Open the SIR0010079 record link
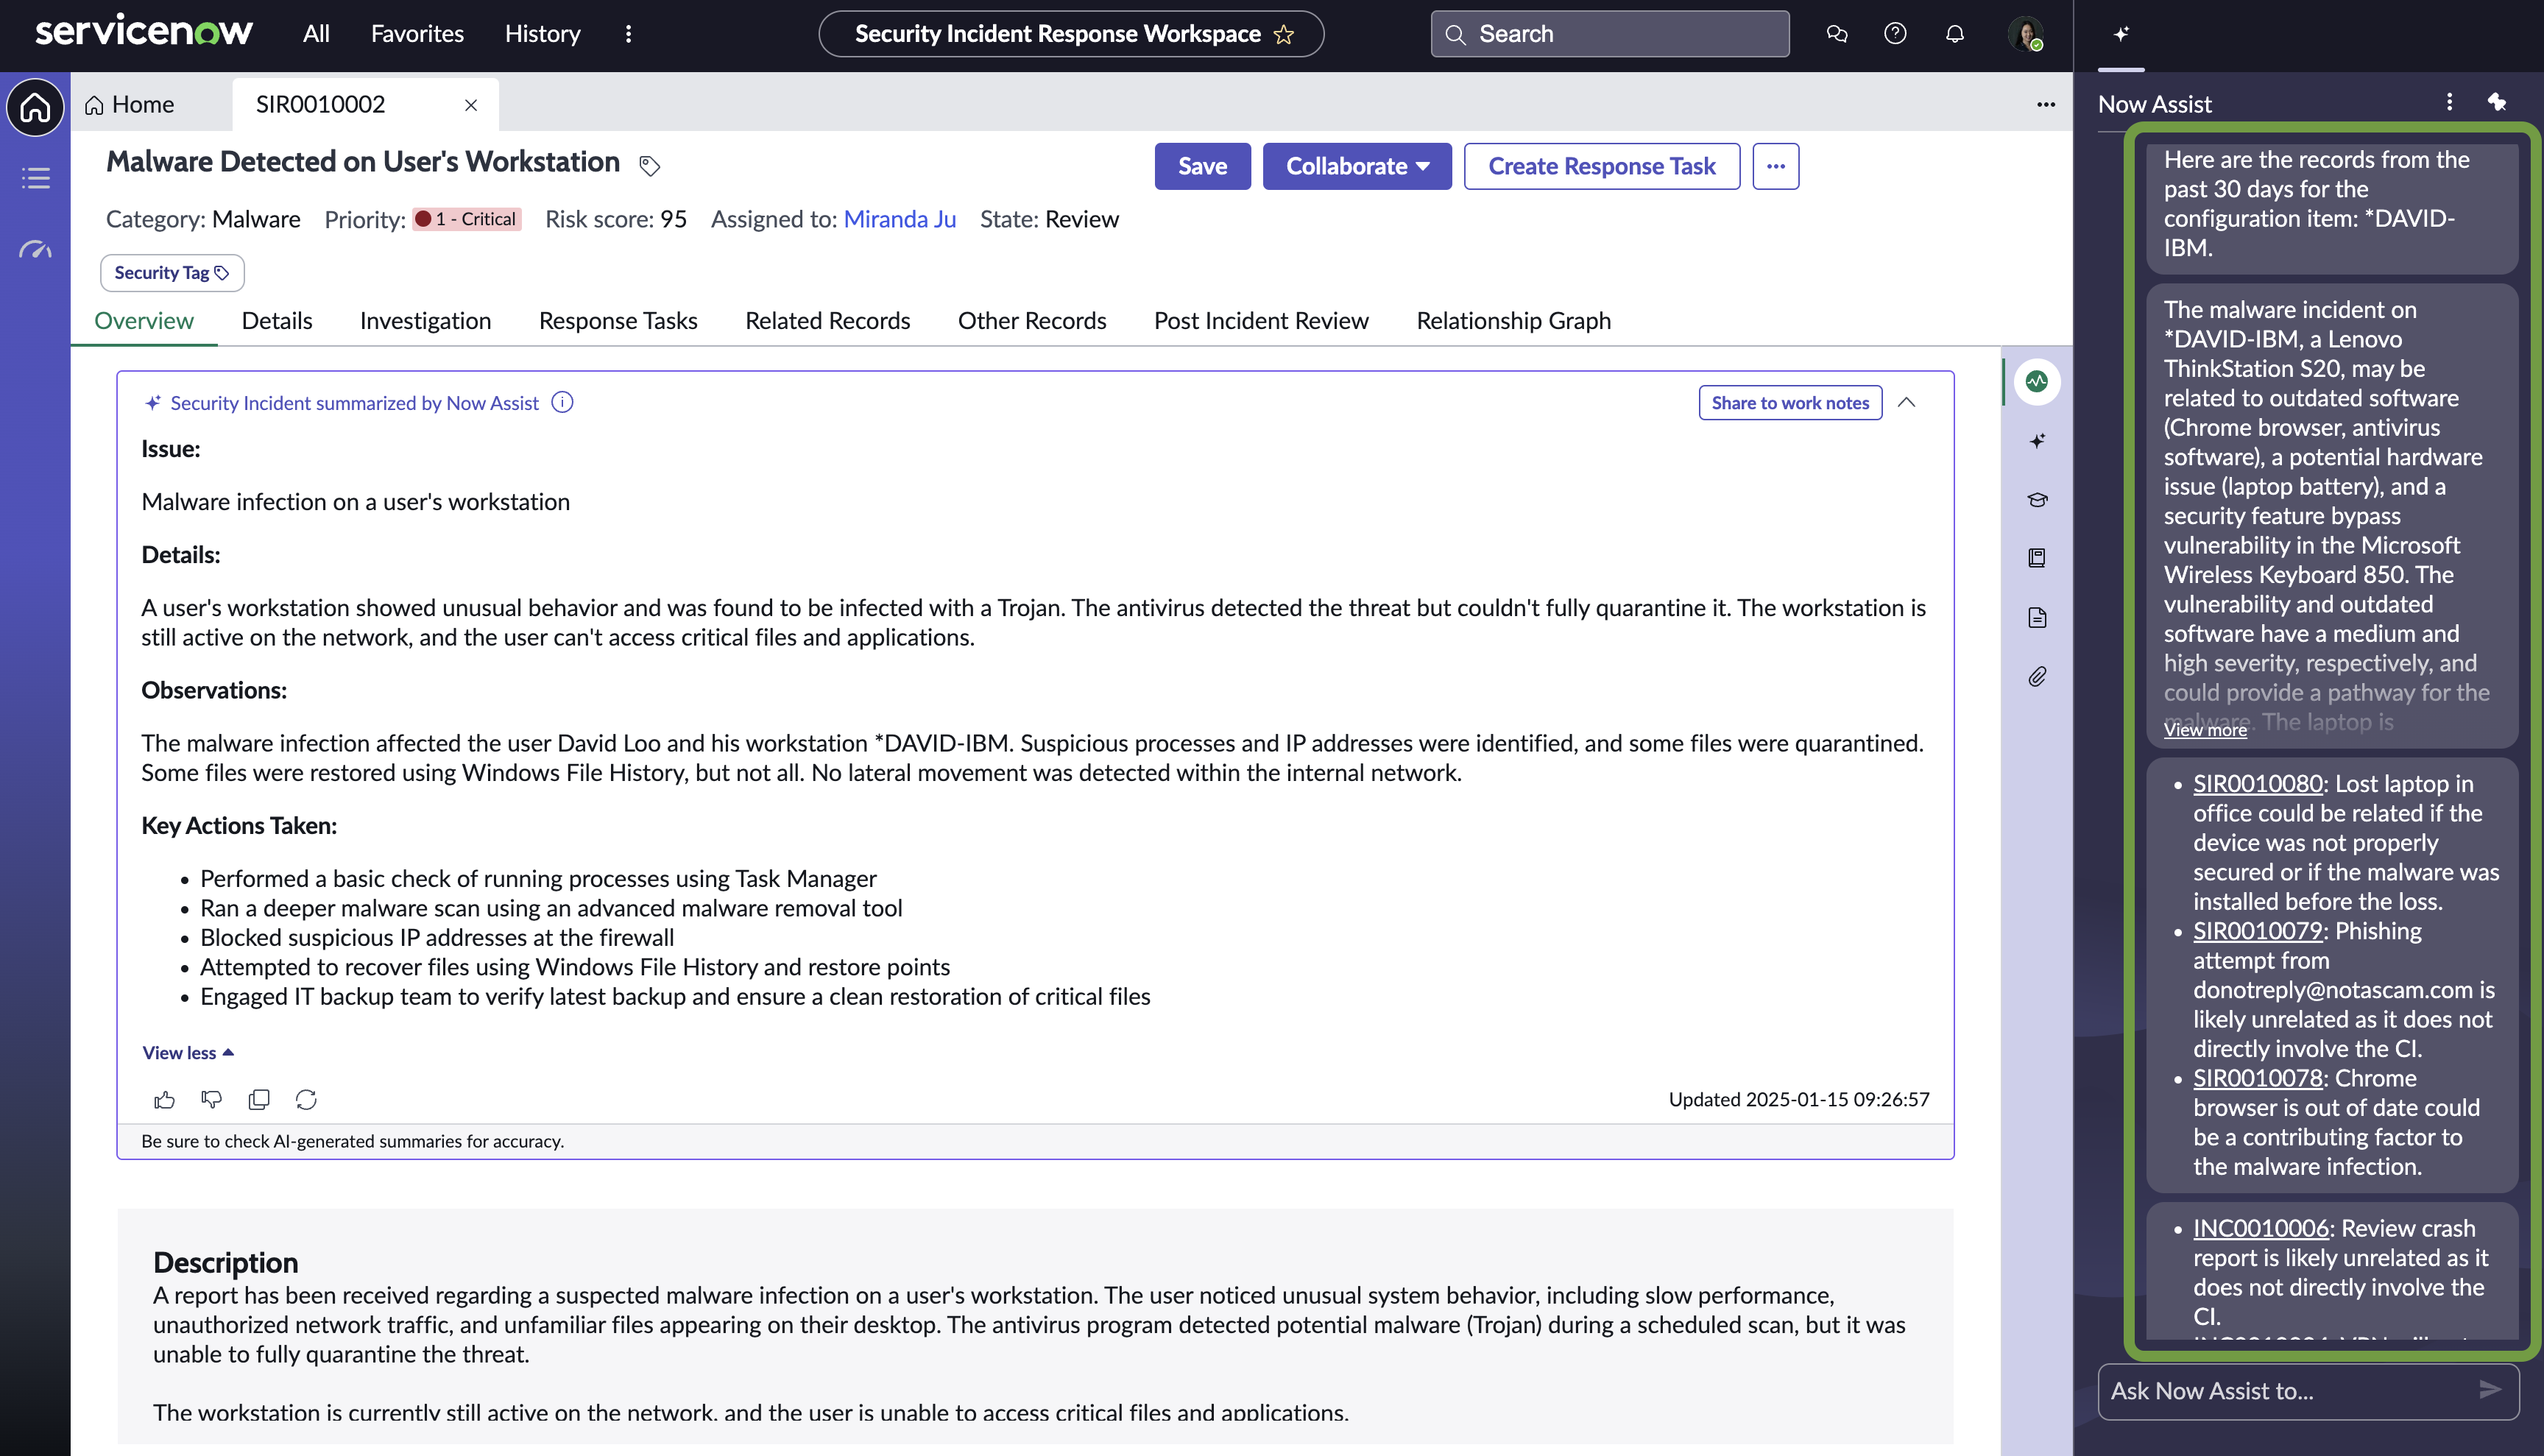The width and height of the screenshot is (2544, 1456). pyautogui.click(x=2257, y=931)
